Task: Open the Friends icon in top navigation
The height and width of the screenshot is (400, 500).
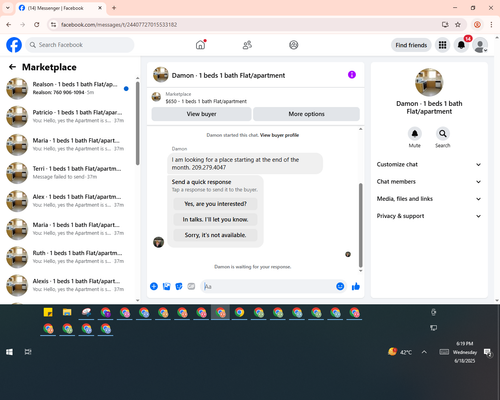Action: [x=247, y=45]
